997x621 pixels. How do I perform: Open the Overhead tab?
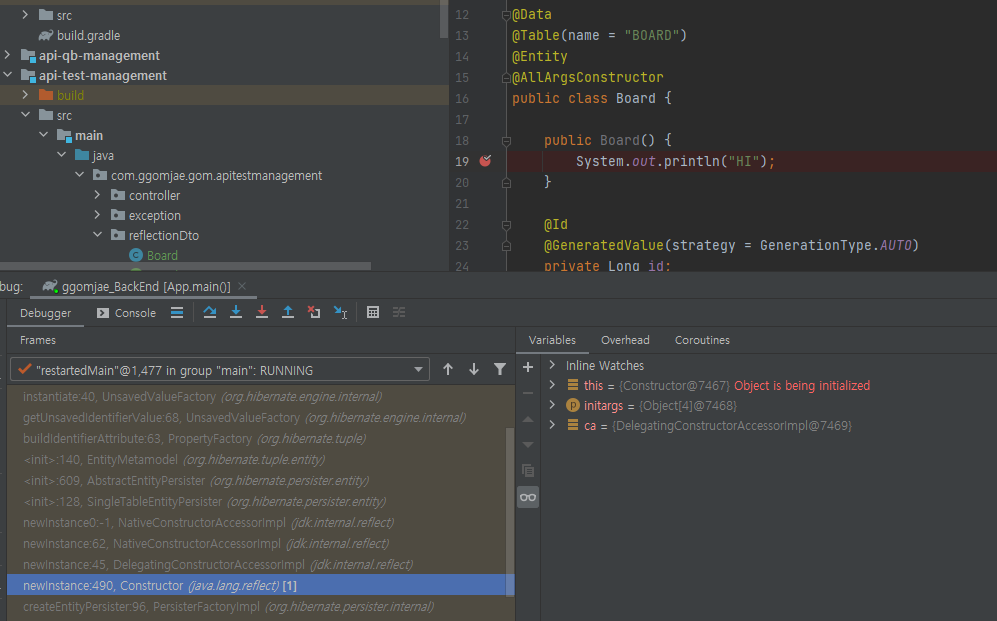(625, 340)
